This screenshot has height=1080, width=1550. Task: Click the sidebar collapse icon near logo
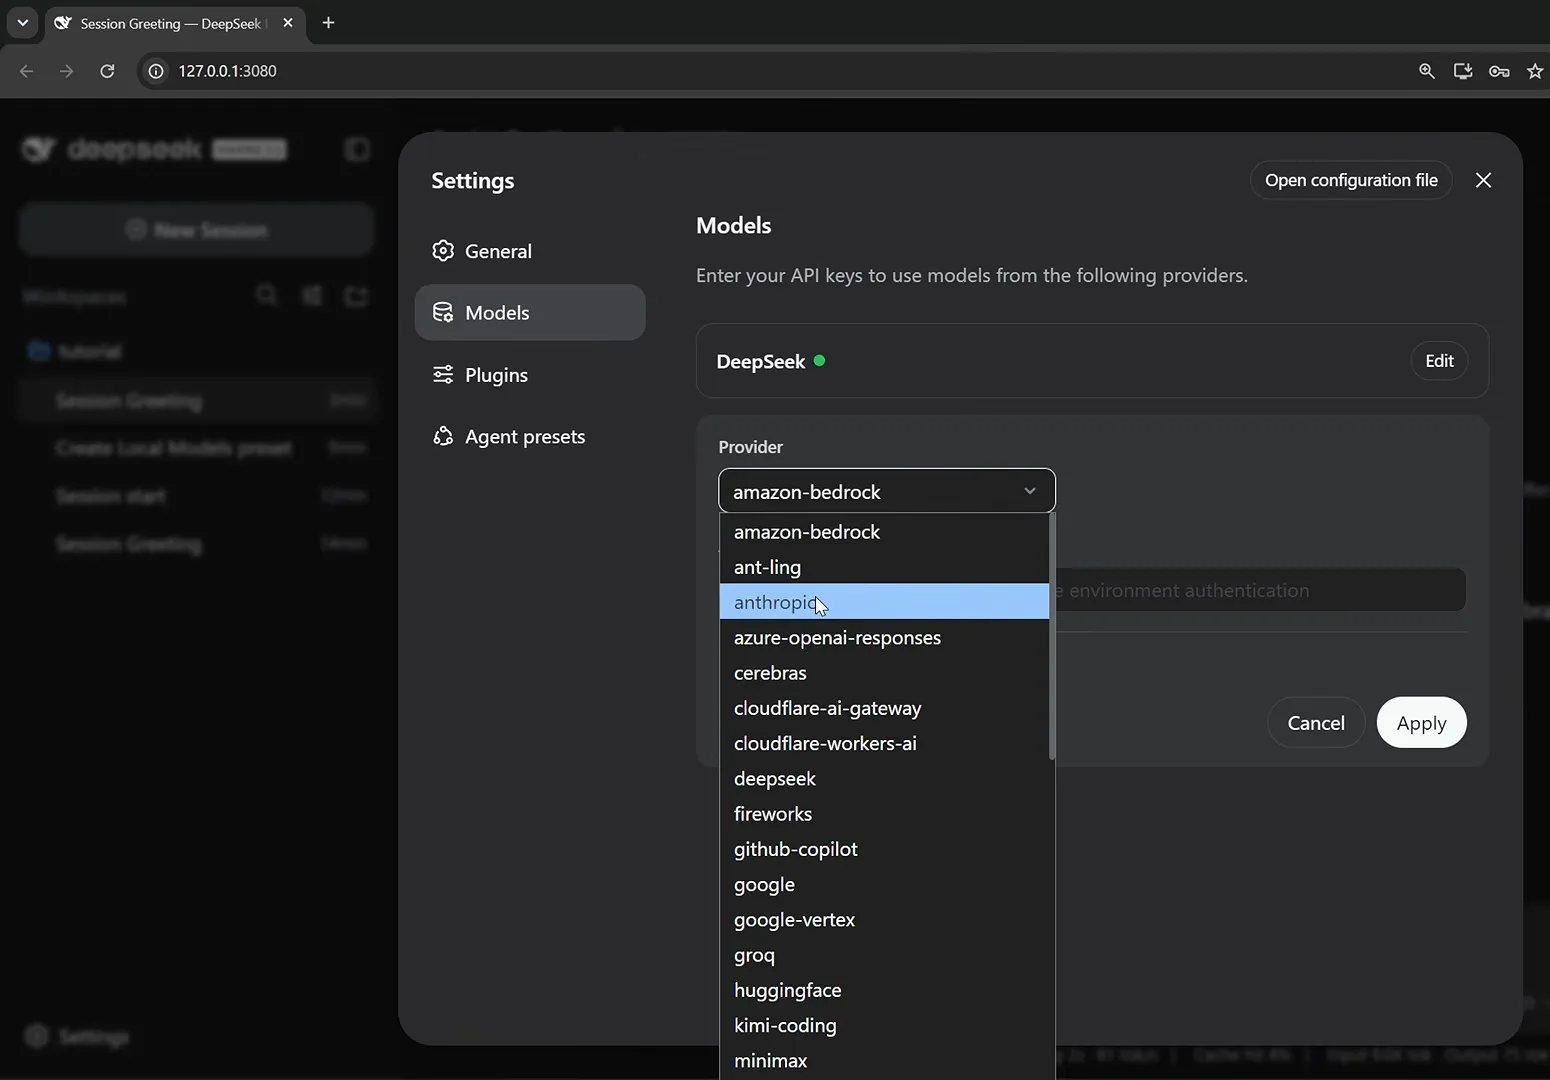point(357,150)
